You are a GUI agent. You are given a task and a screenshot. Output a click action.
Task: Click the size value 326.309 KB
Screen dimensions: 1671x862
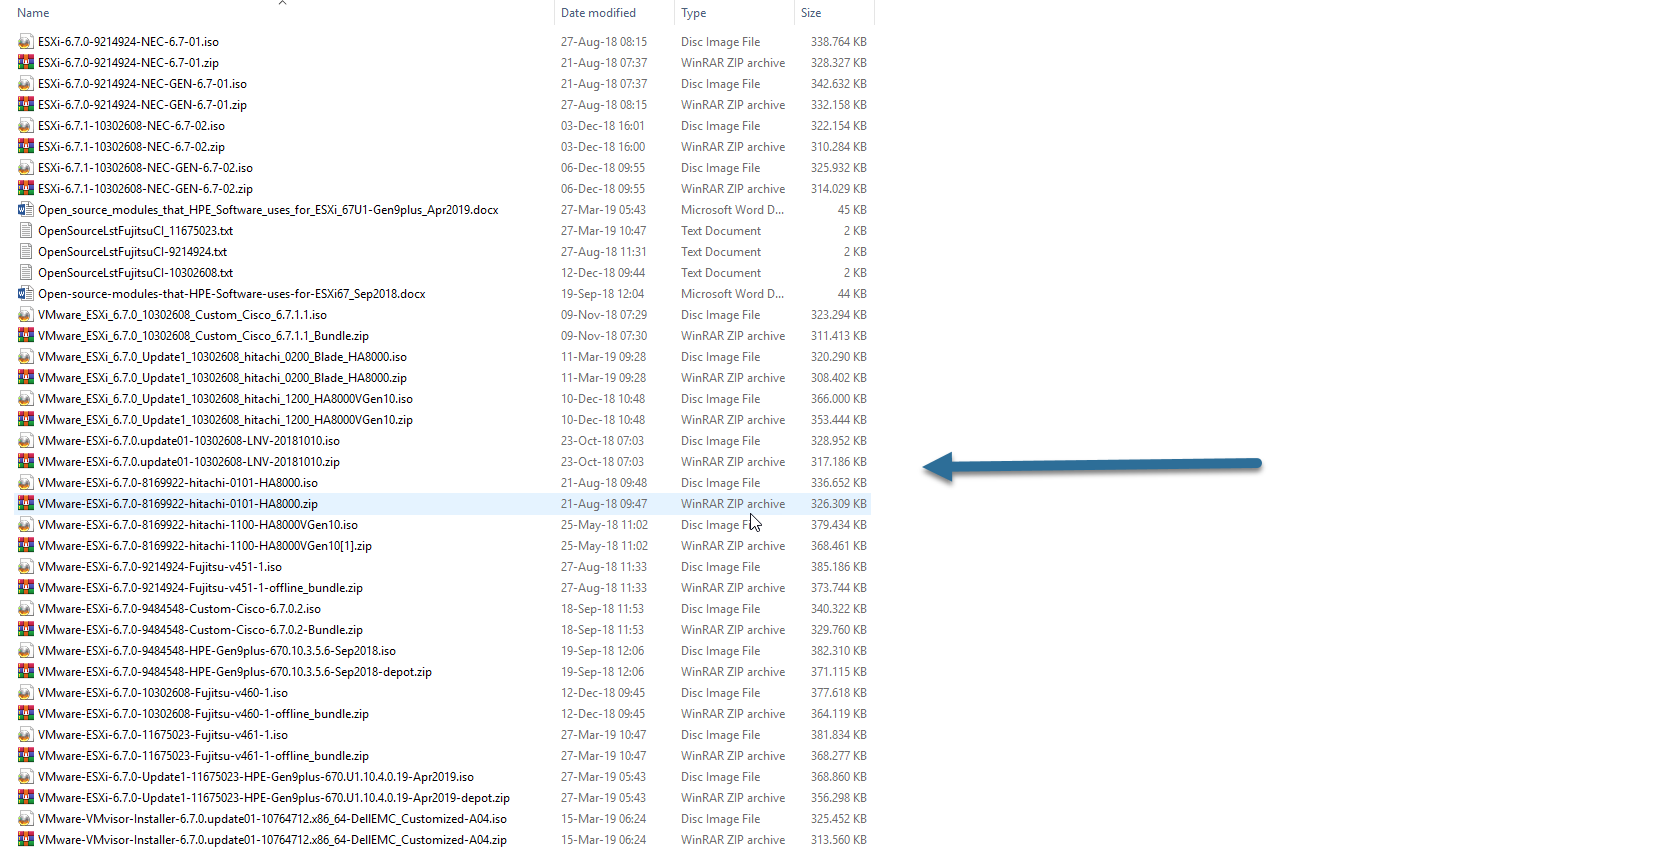(x=839, y=504)
